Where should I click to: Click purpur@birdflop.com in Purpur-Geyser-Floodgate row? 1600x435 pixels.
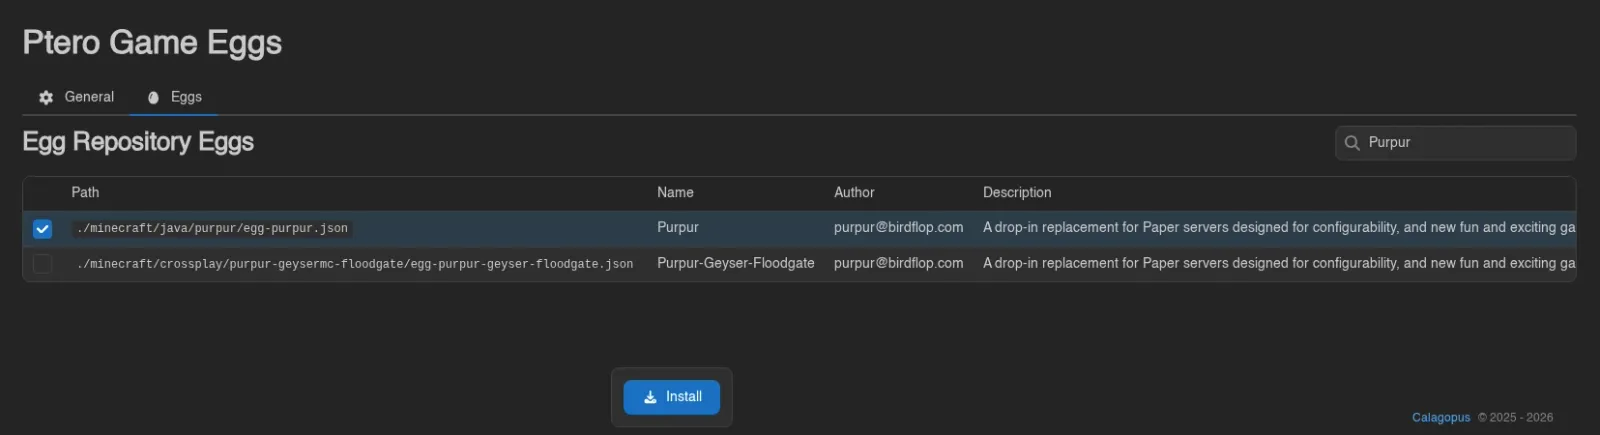point(899,263)
